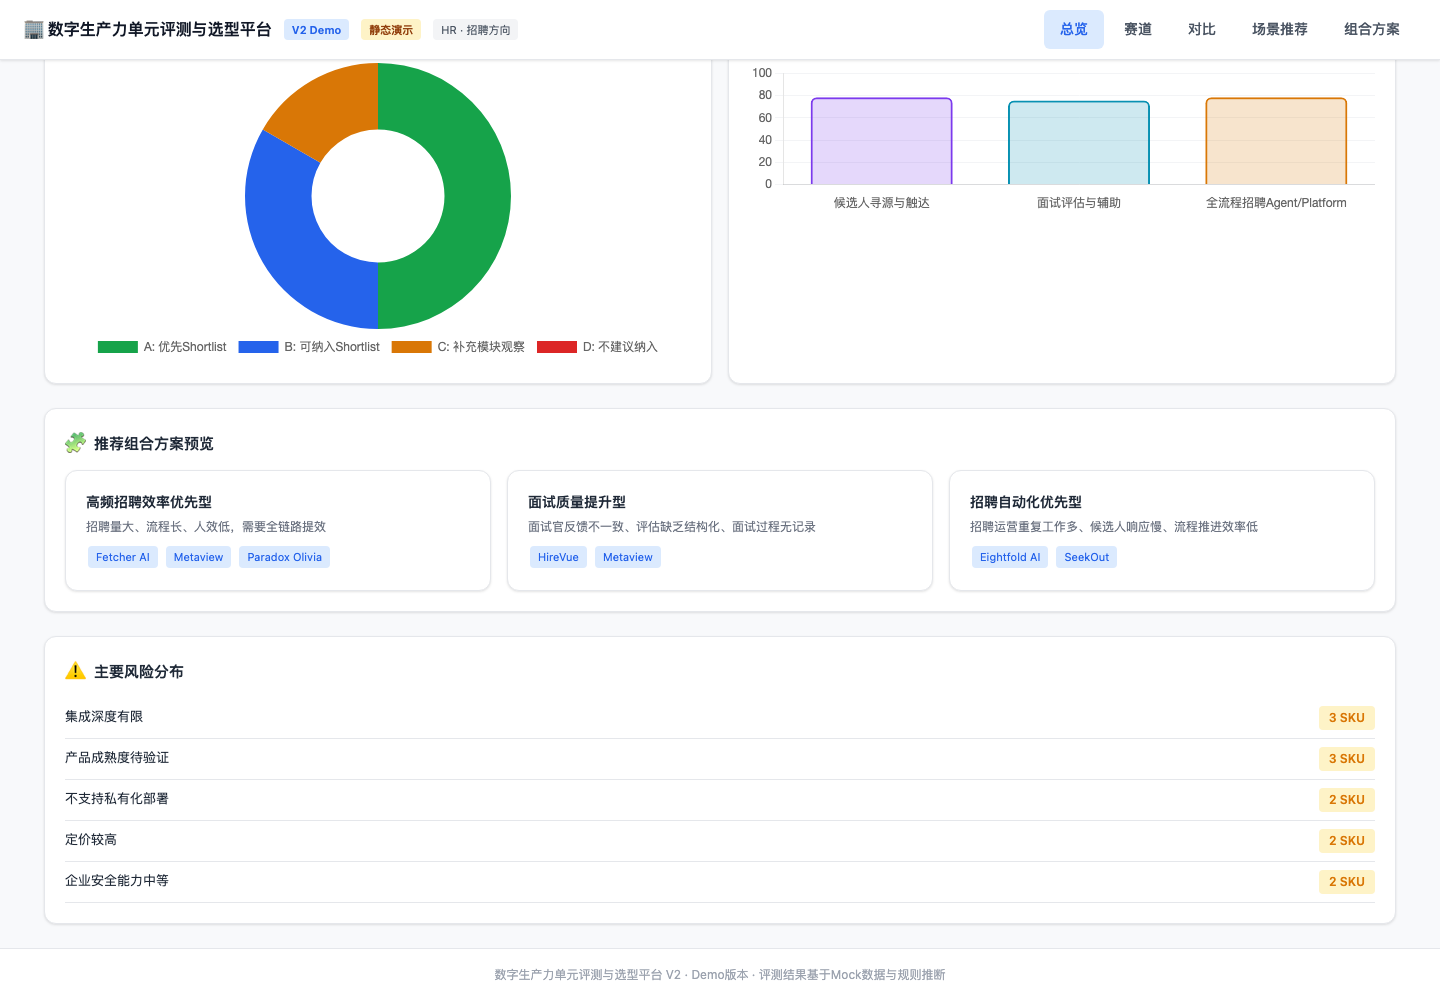
Task: Click the HireVue tag
Action: point(558,557)
